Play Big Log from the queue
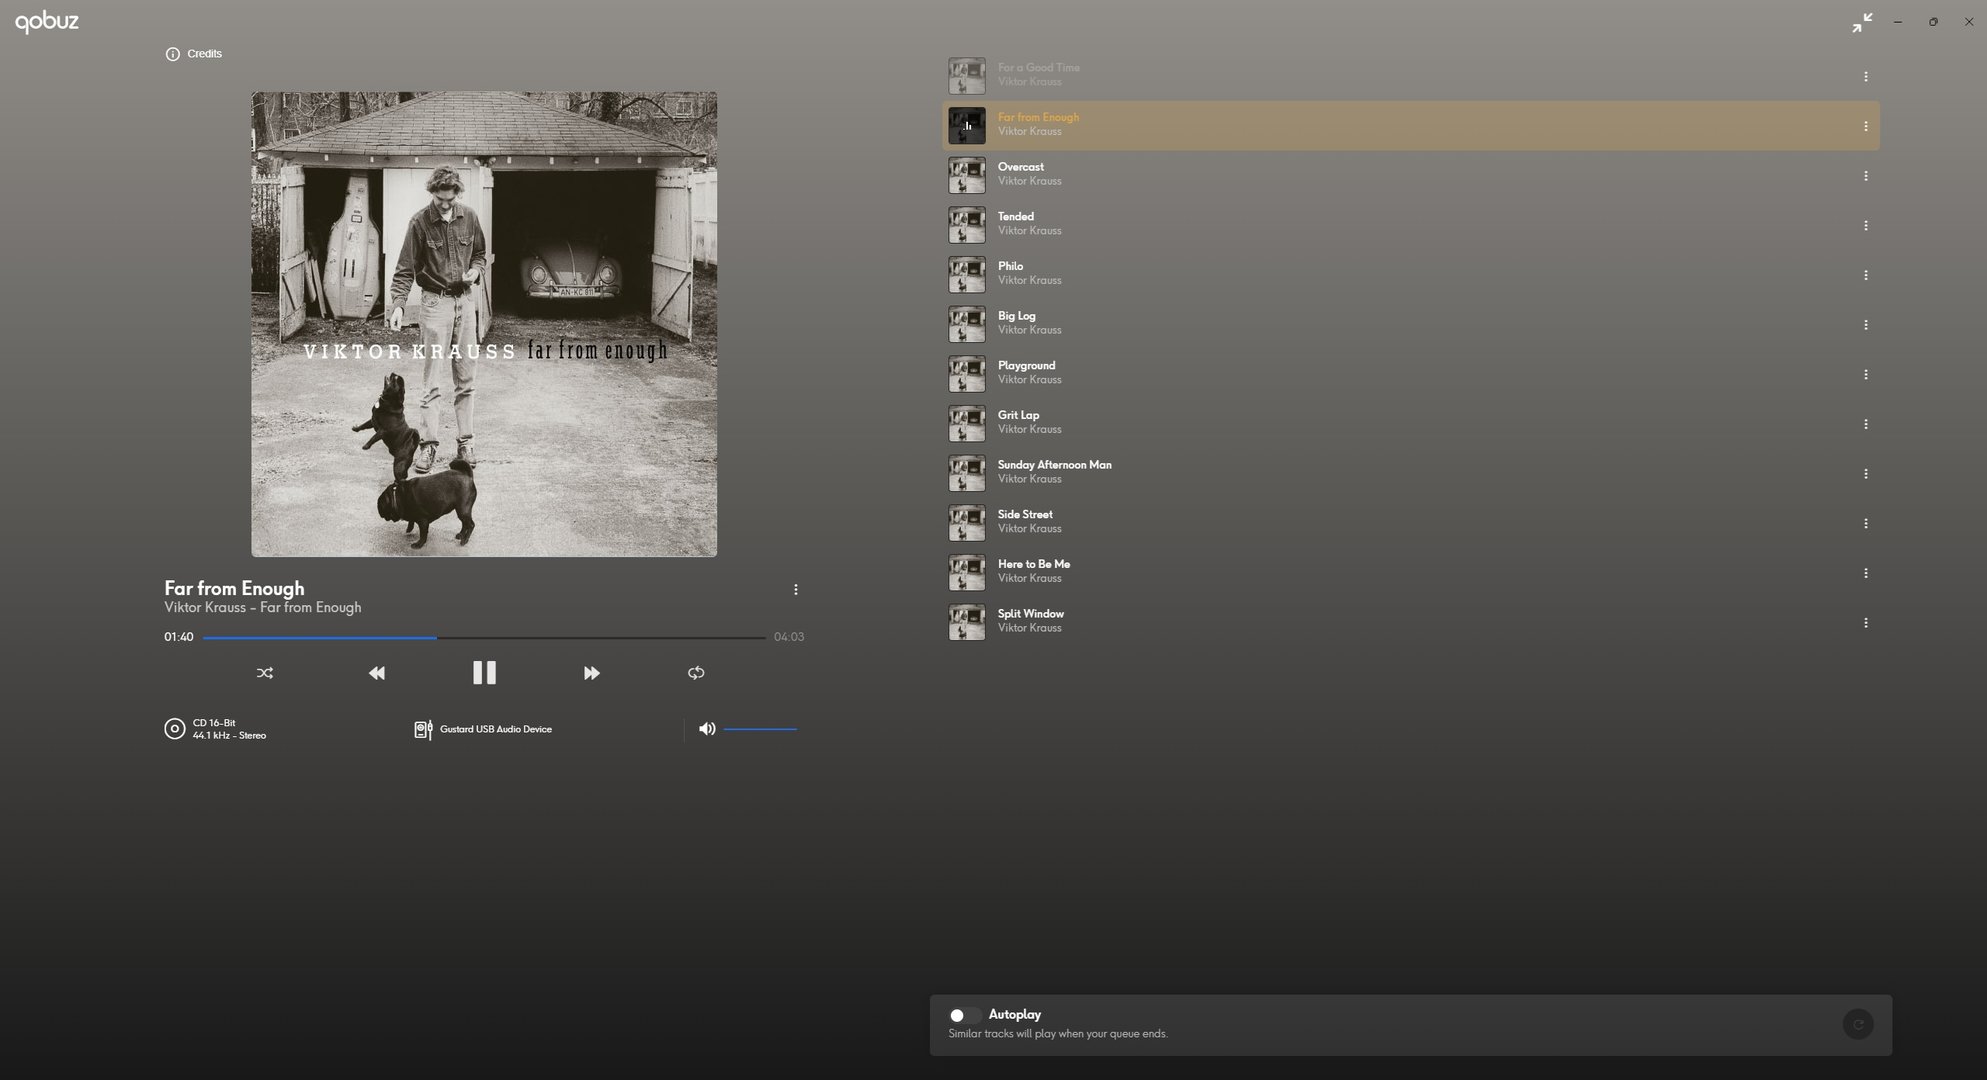This screenshot has width=1987, height=1080. coord(1016,316)
